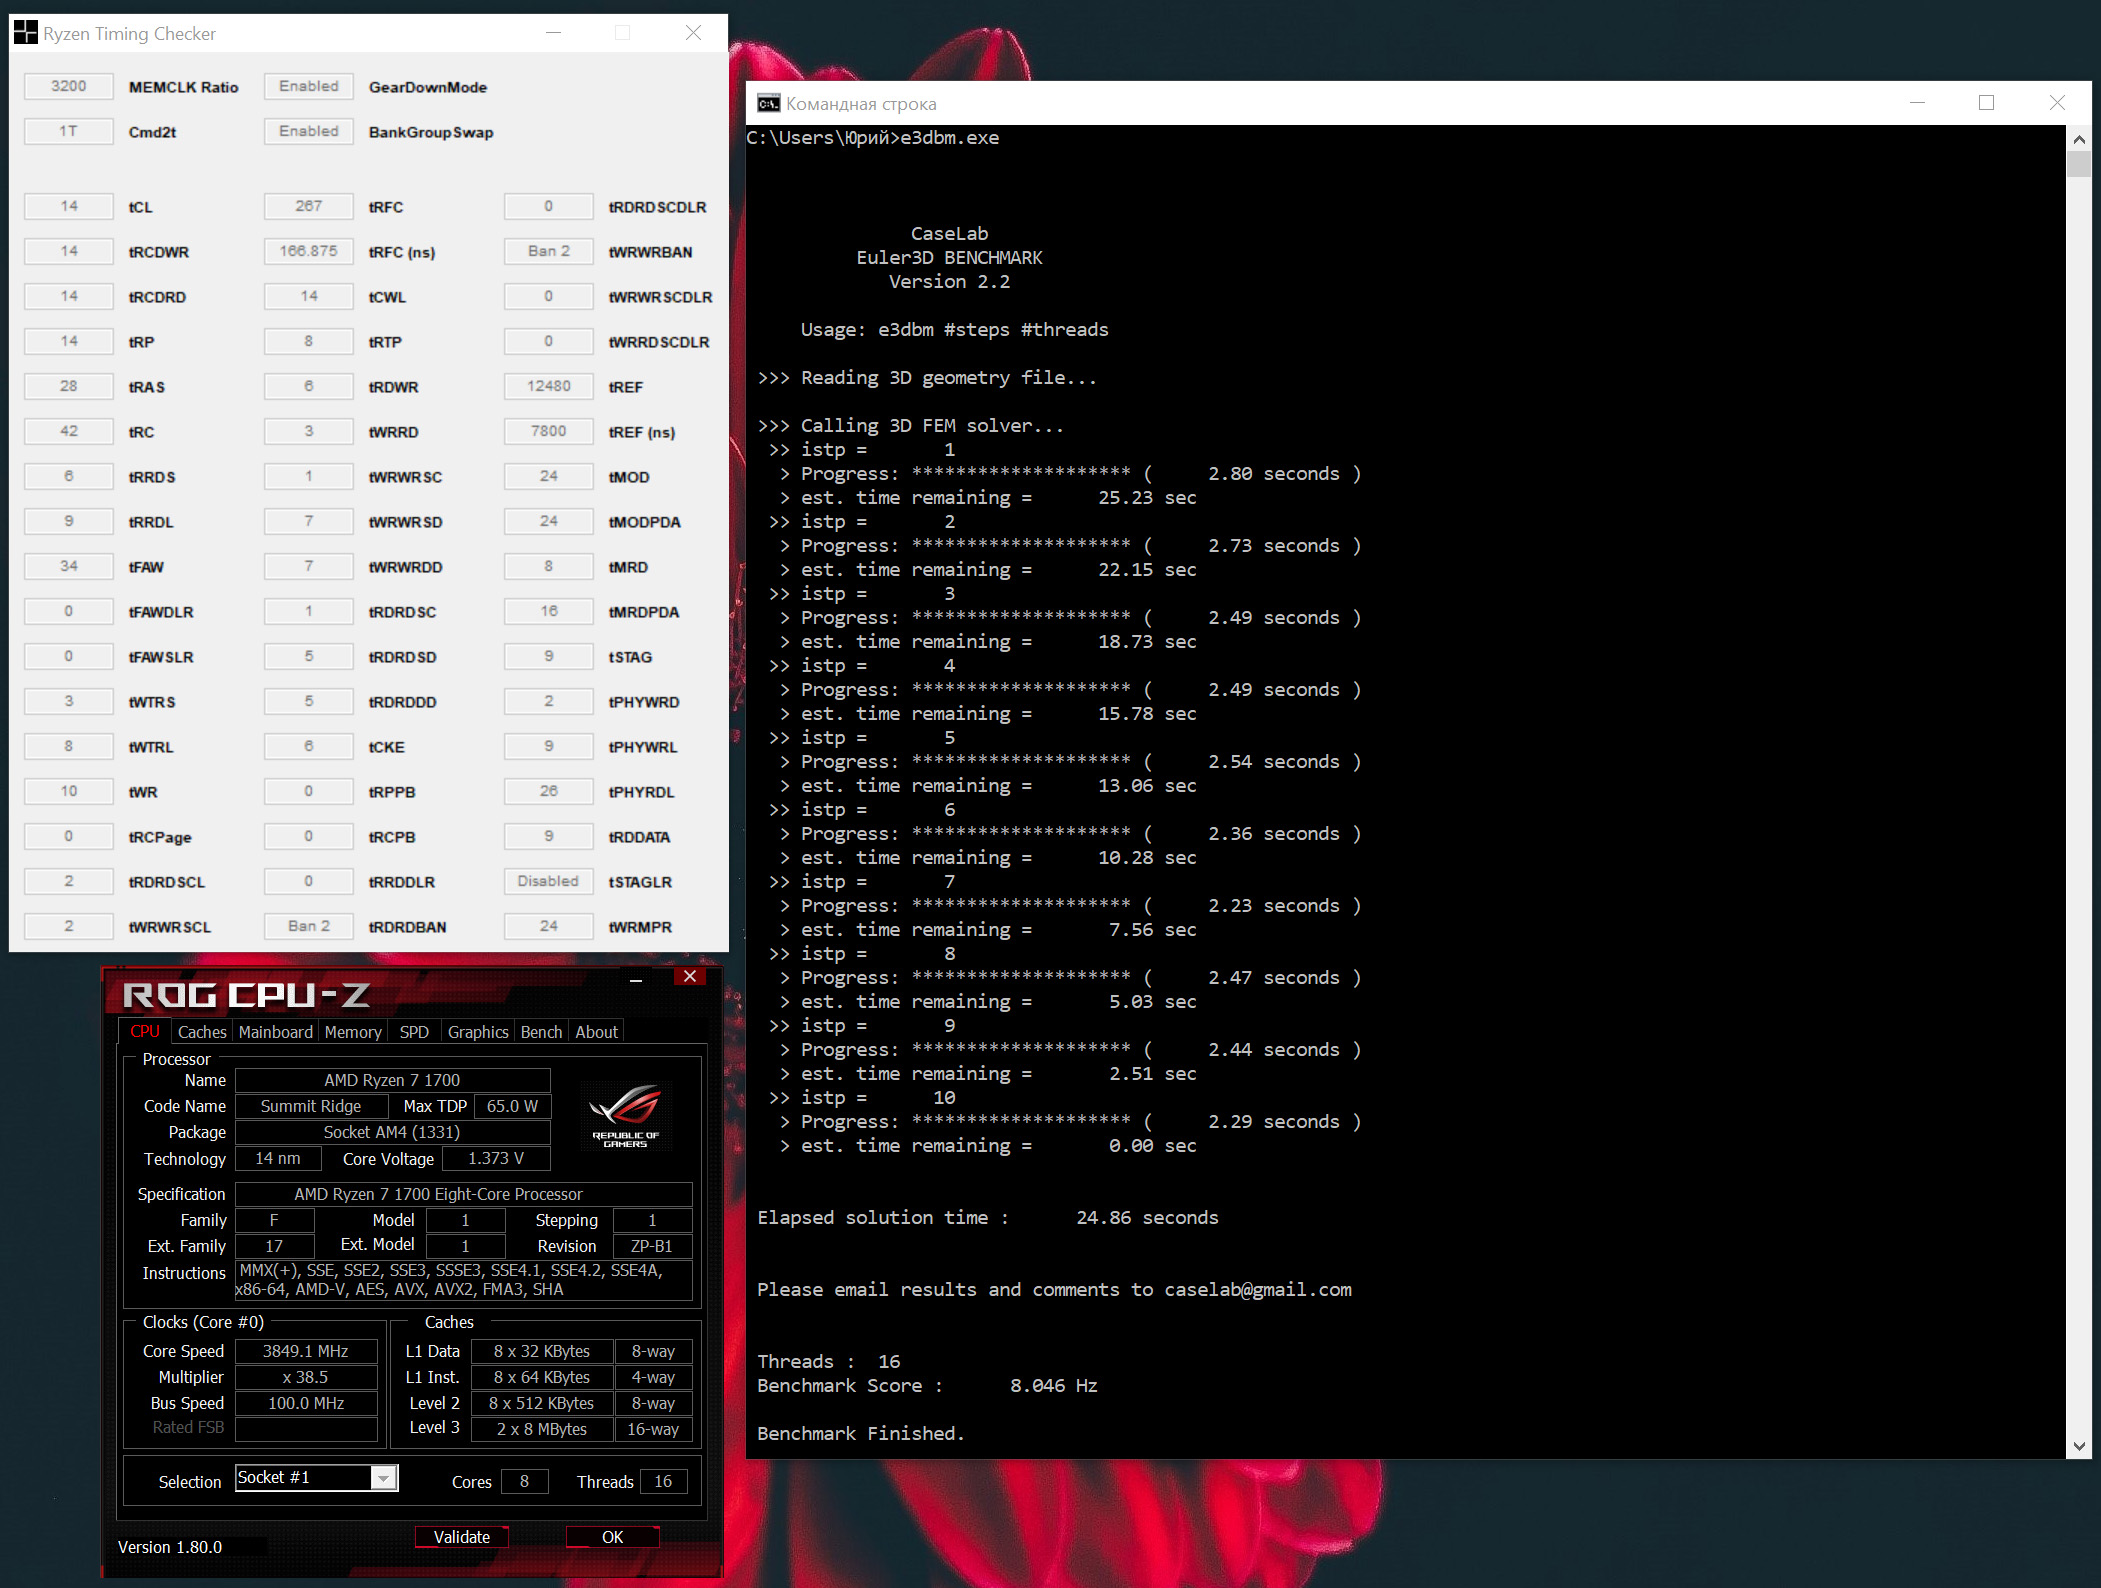Click the tCL value field
This screenshot has height=1588, width=2101.
(69, 207)
